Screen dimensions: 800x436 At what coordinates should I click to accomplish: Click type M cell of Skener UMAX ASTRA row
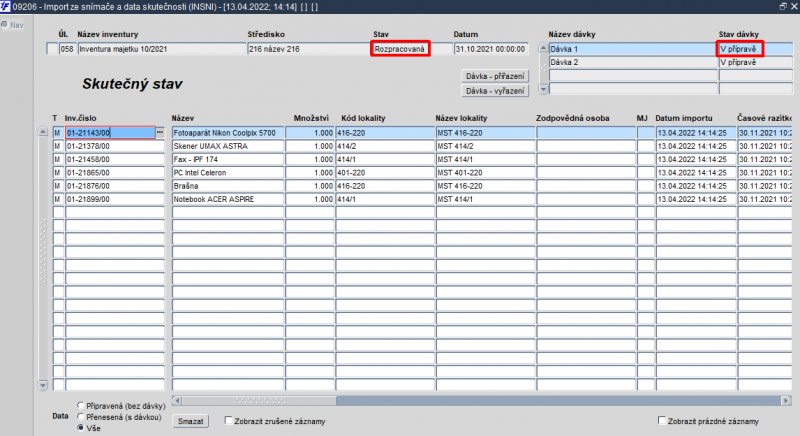pos(58,146)
